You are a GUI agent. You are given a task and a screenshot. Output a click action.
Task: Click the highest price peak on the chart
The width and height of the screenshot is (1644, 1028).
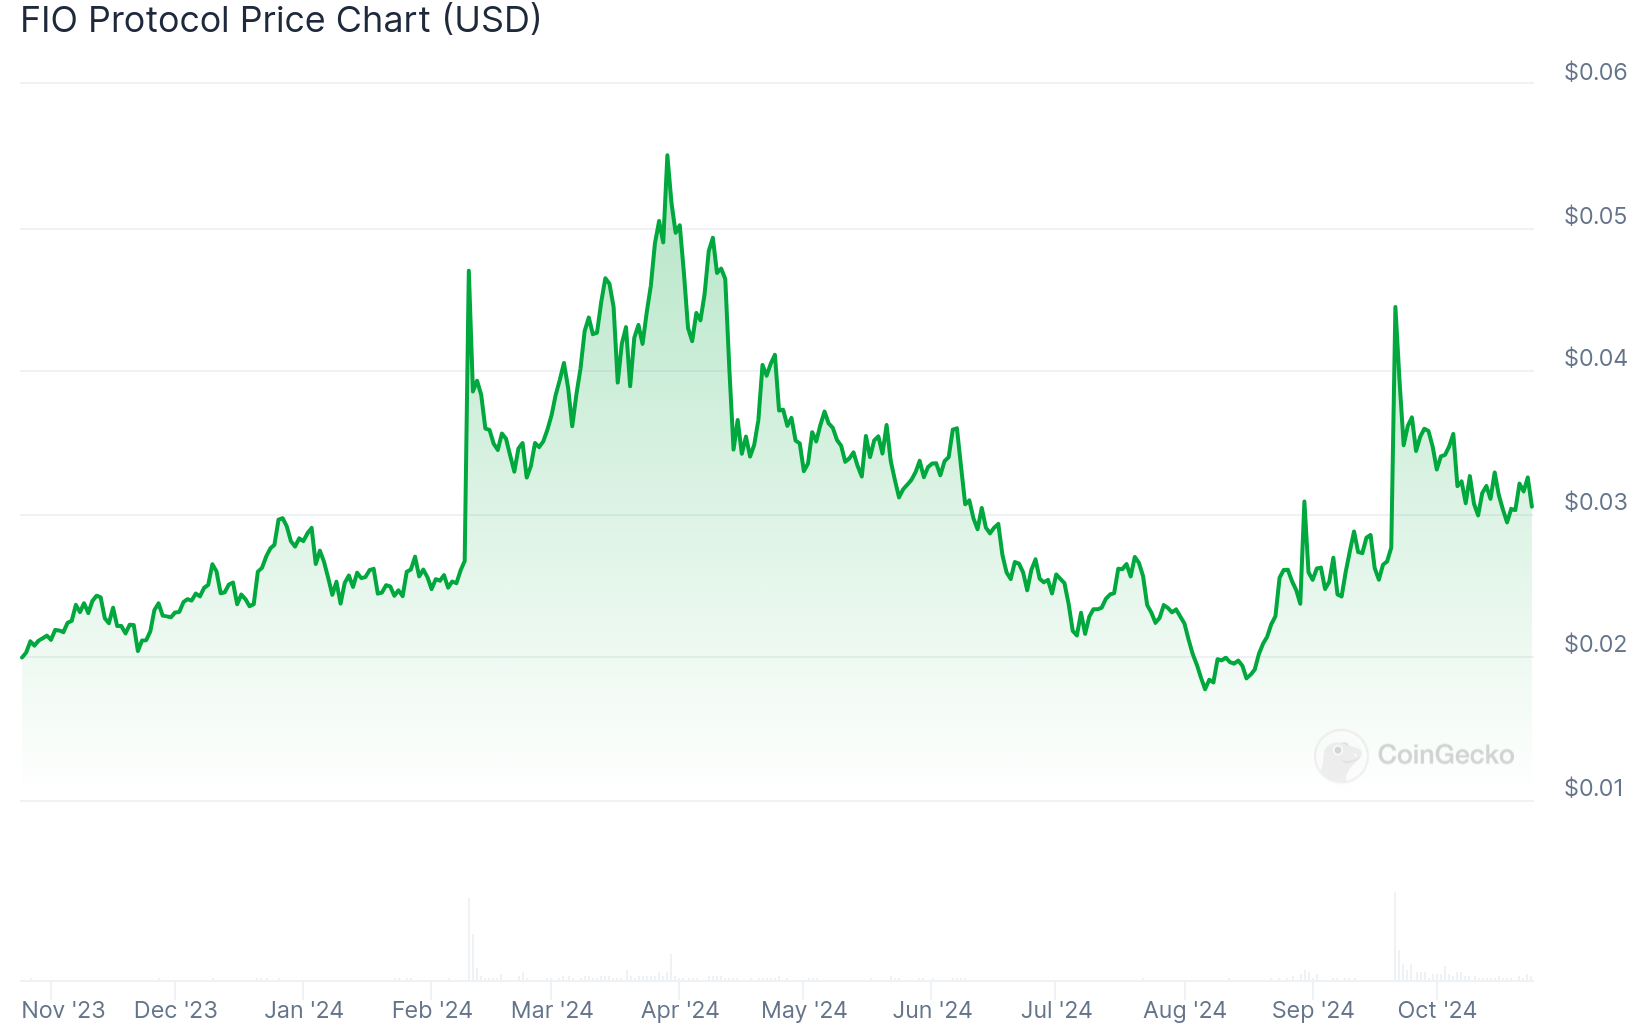pyautogui.click(x=667, y=156)
